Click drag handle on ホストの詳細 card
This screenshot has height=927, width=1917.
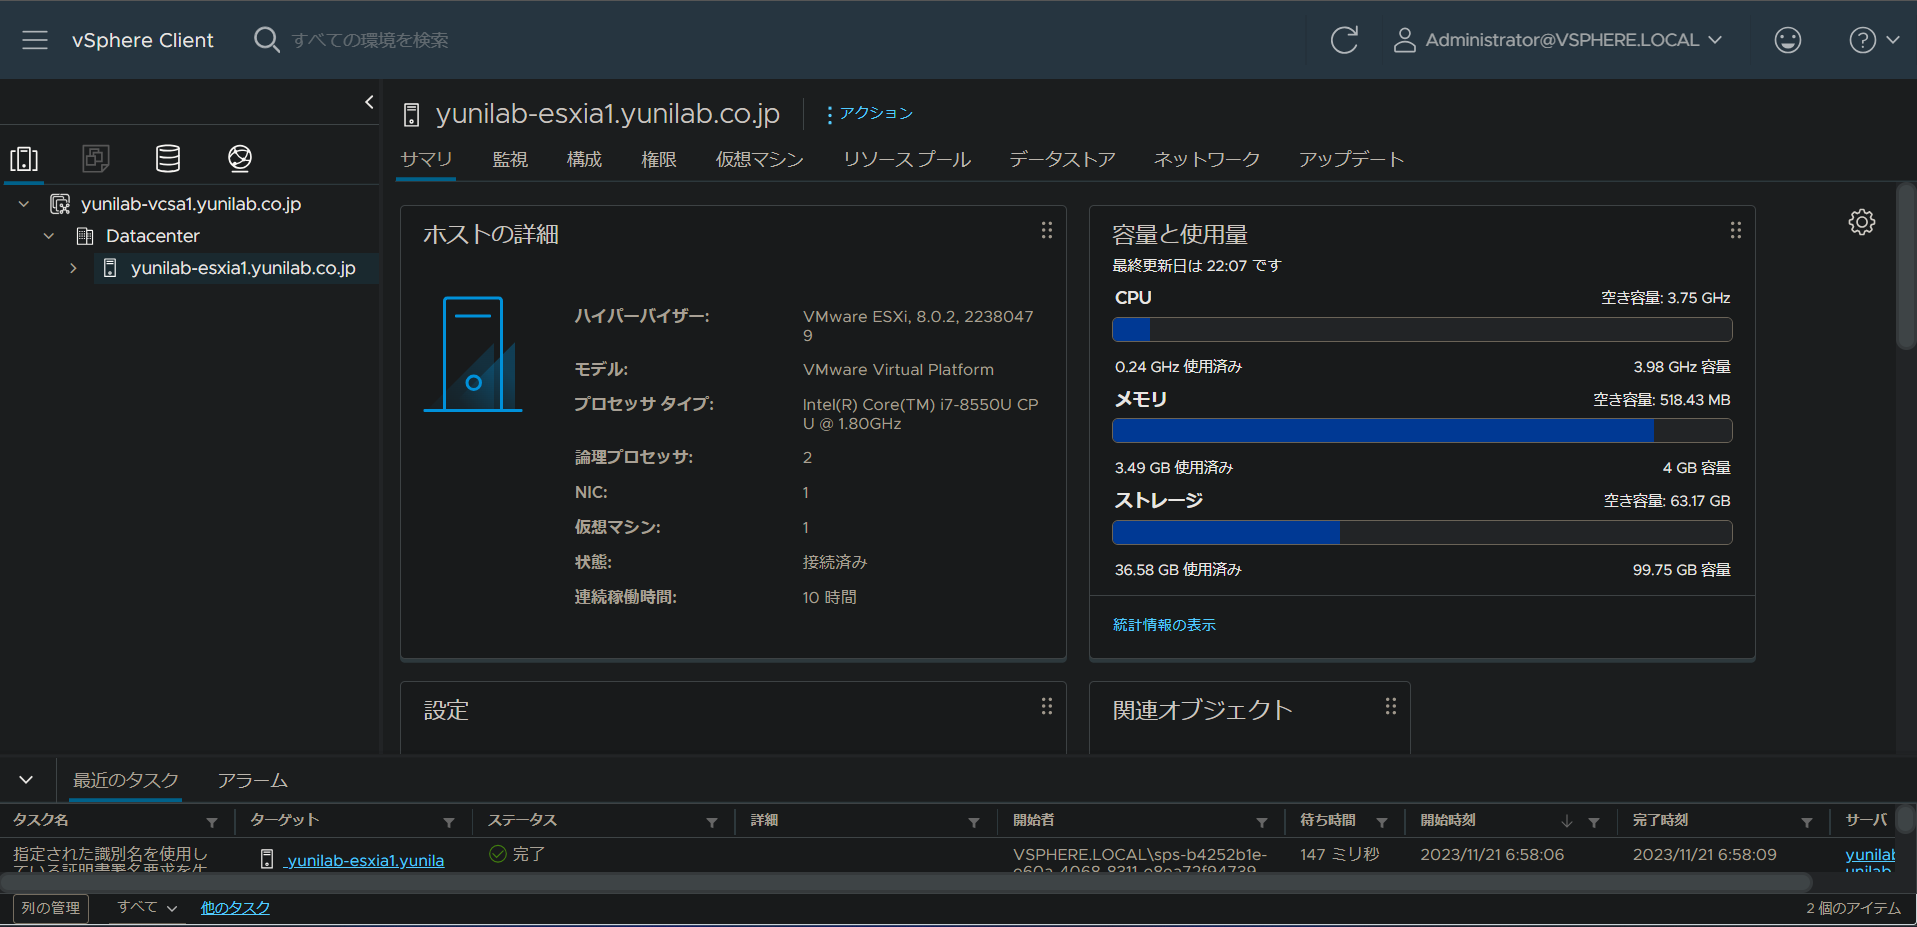click(1046, 231)
